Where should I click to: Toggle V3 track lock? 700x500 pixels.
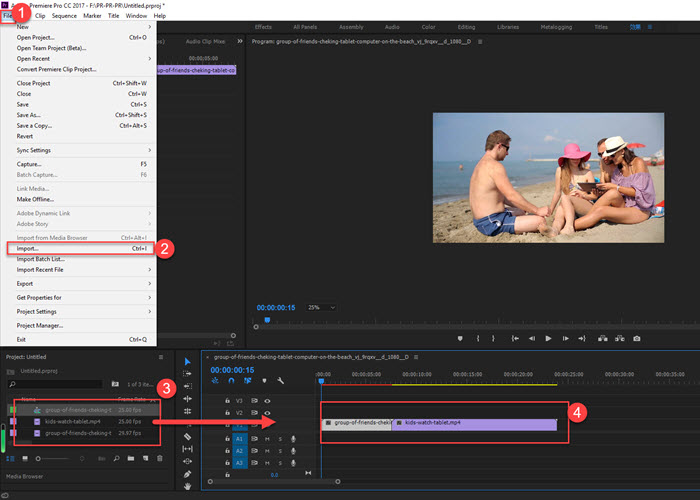point(227,401)
